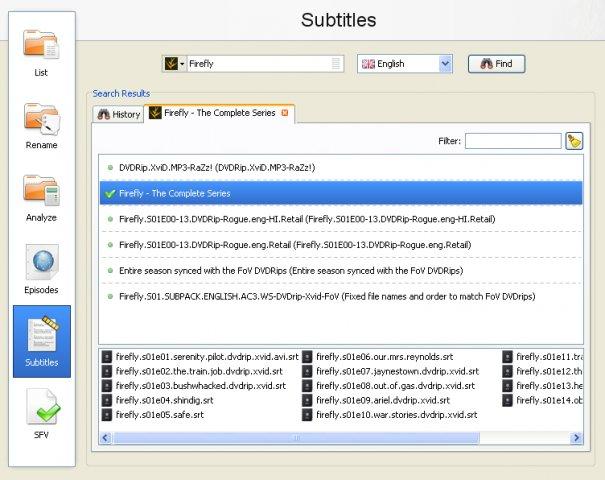Switch to the History tab

pyautogui.click(x=118, y=114)
